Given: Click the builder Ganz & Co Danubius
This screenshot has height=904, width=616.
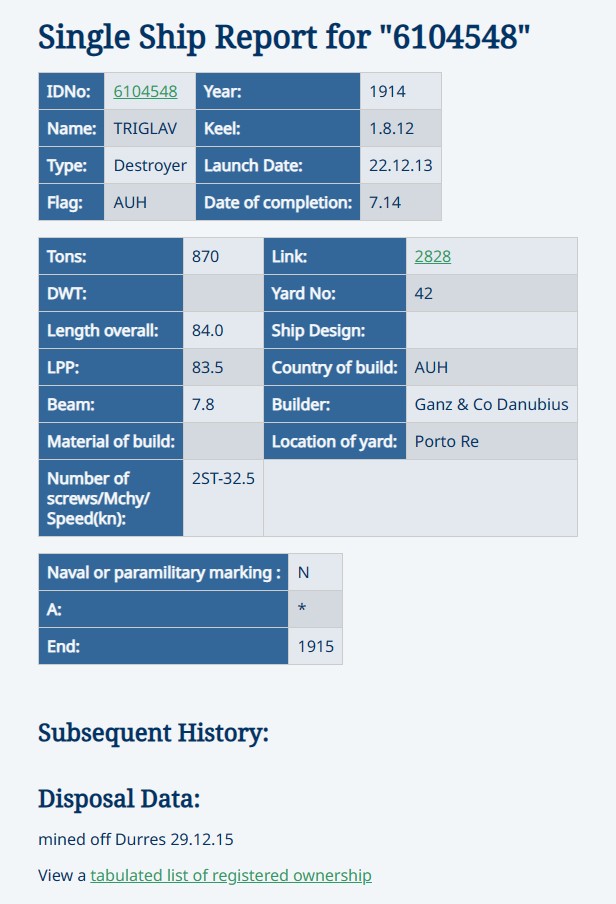Looking at the screenshot, I should pyautogui.click(x=491, y=404).
